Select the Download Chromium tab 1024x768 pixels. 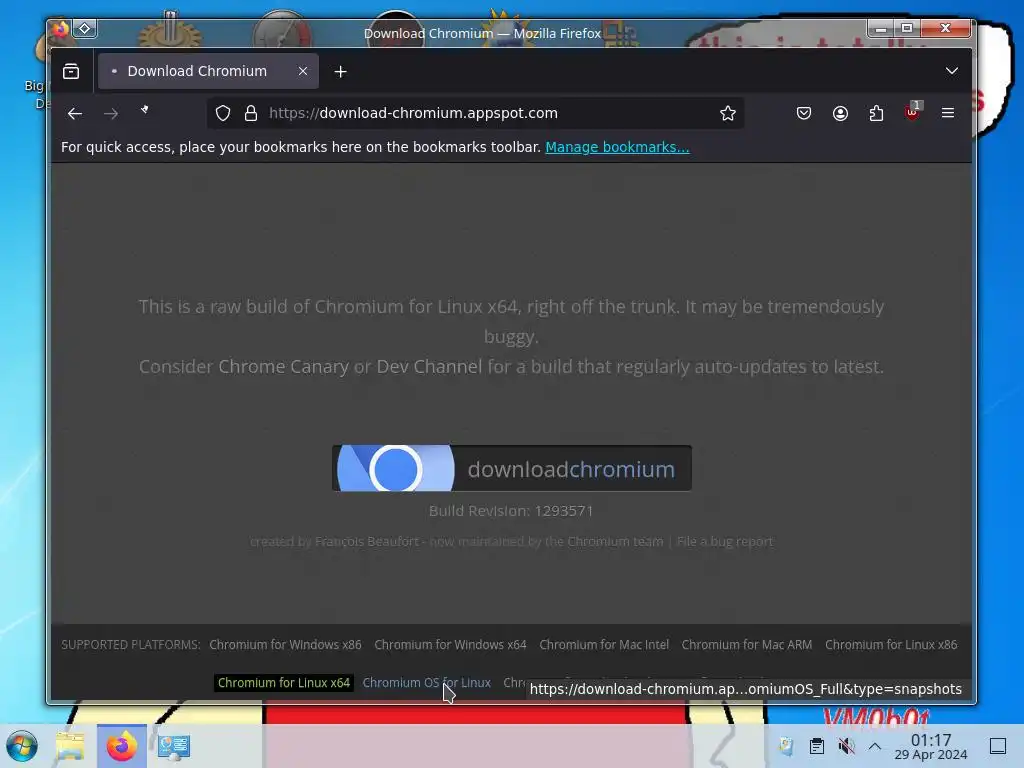coord(208,71)
